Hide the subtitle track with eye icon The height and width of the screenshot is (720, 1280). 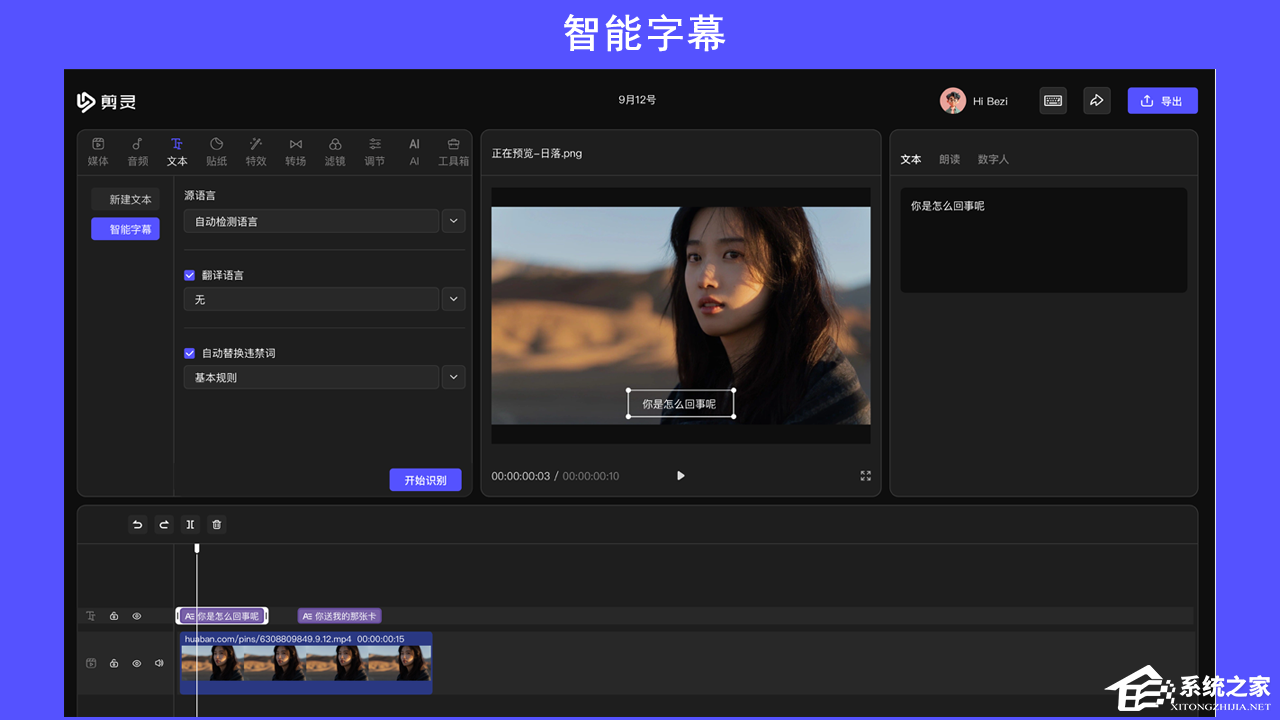[x=137, y=616]
